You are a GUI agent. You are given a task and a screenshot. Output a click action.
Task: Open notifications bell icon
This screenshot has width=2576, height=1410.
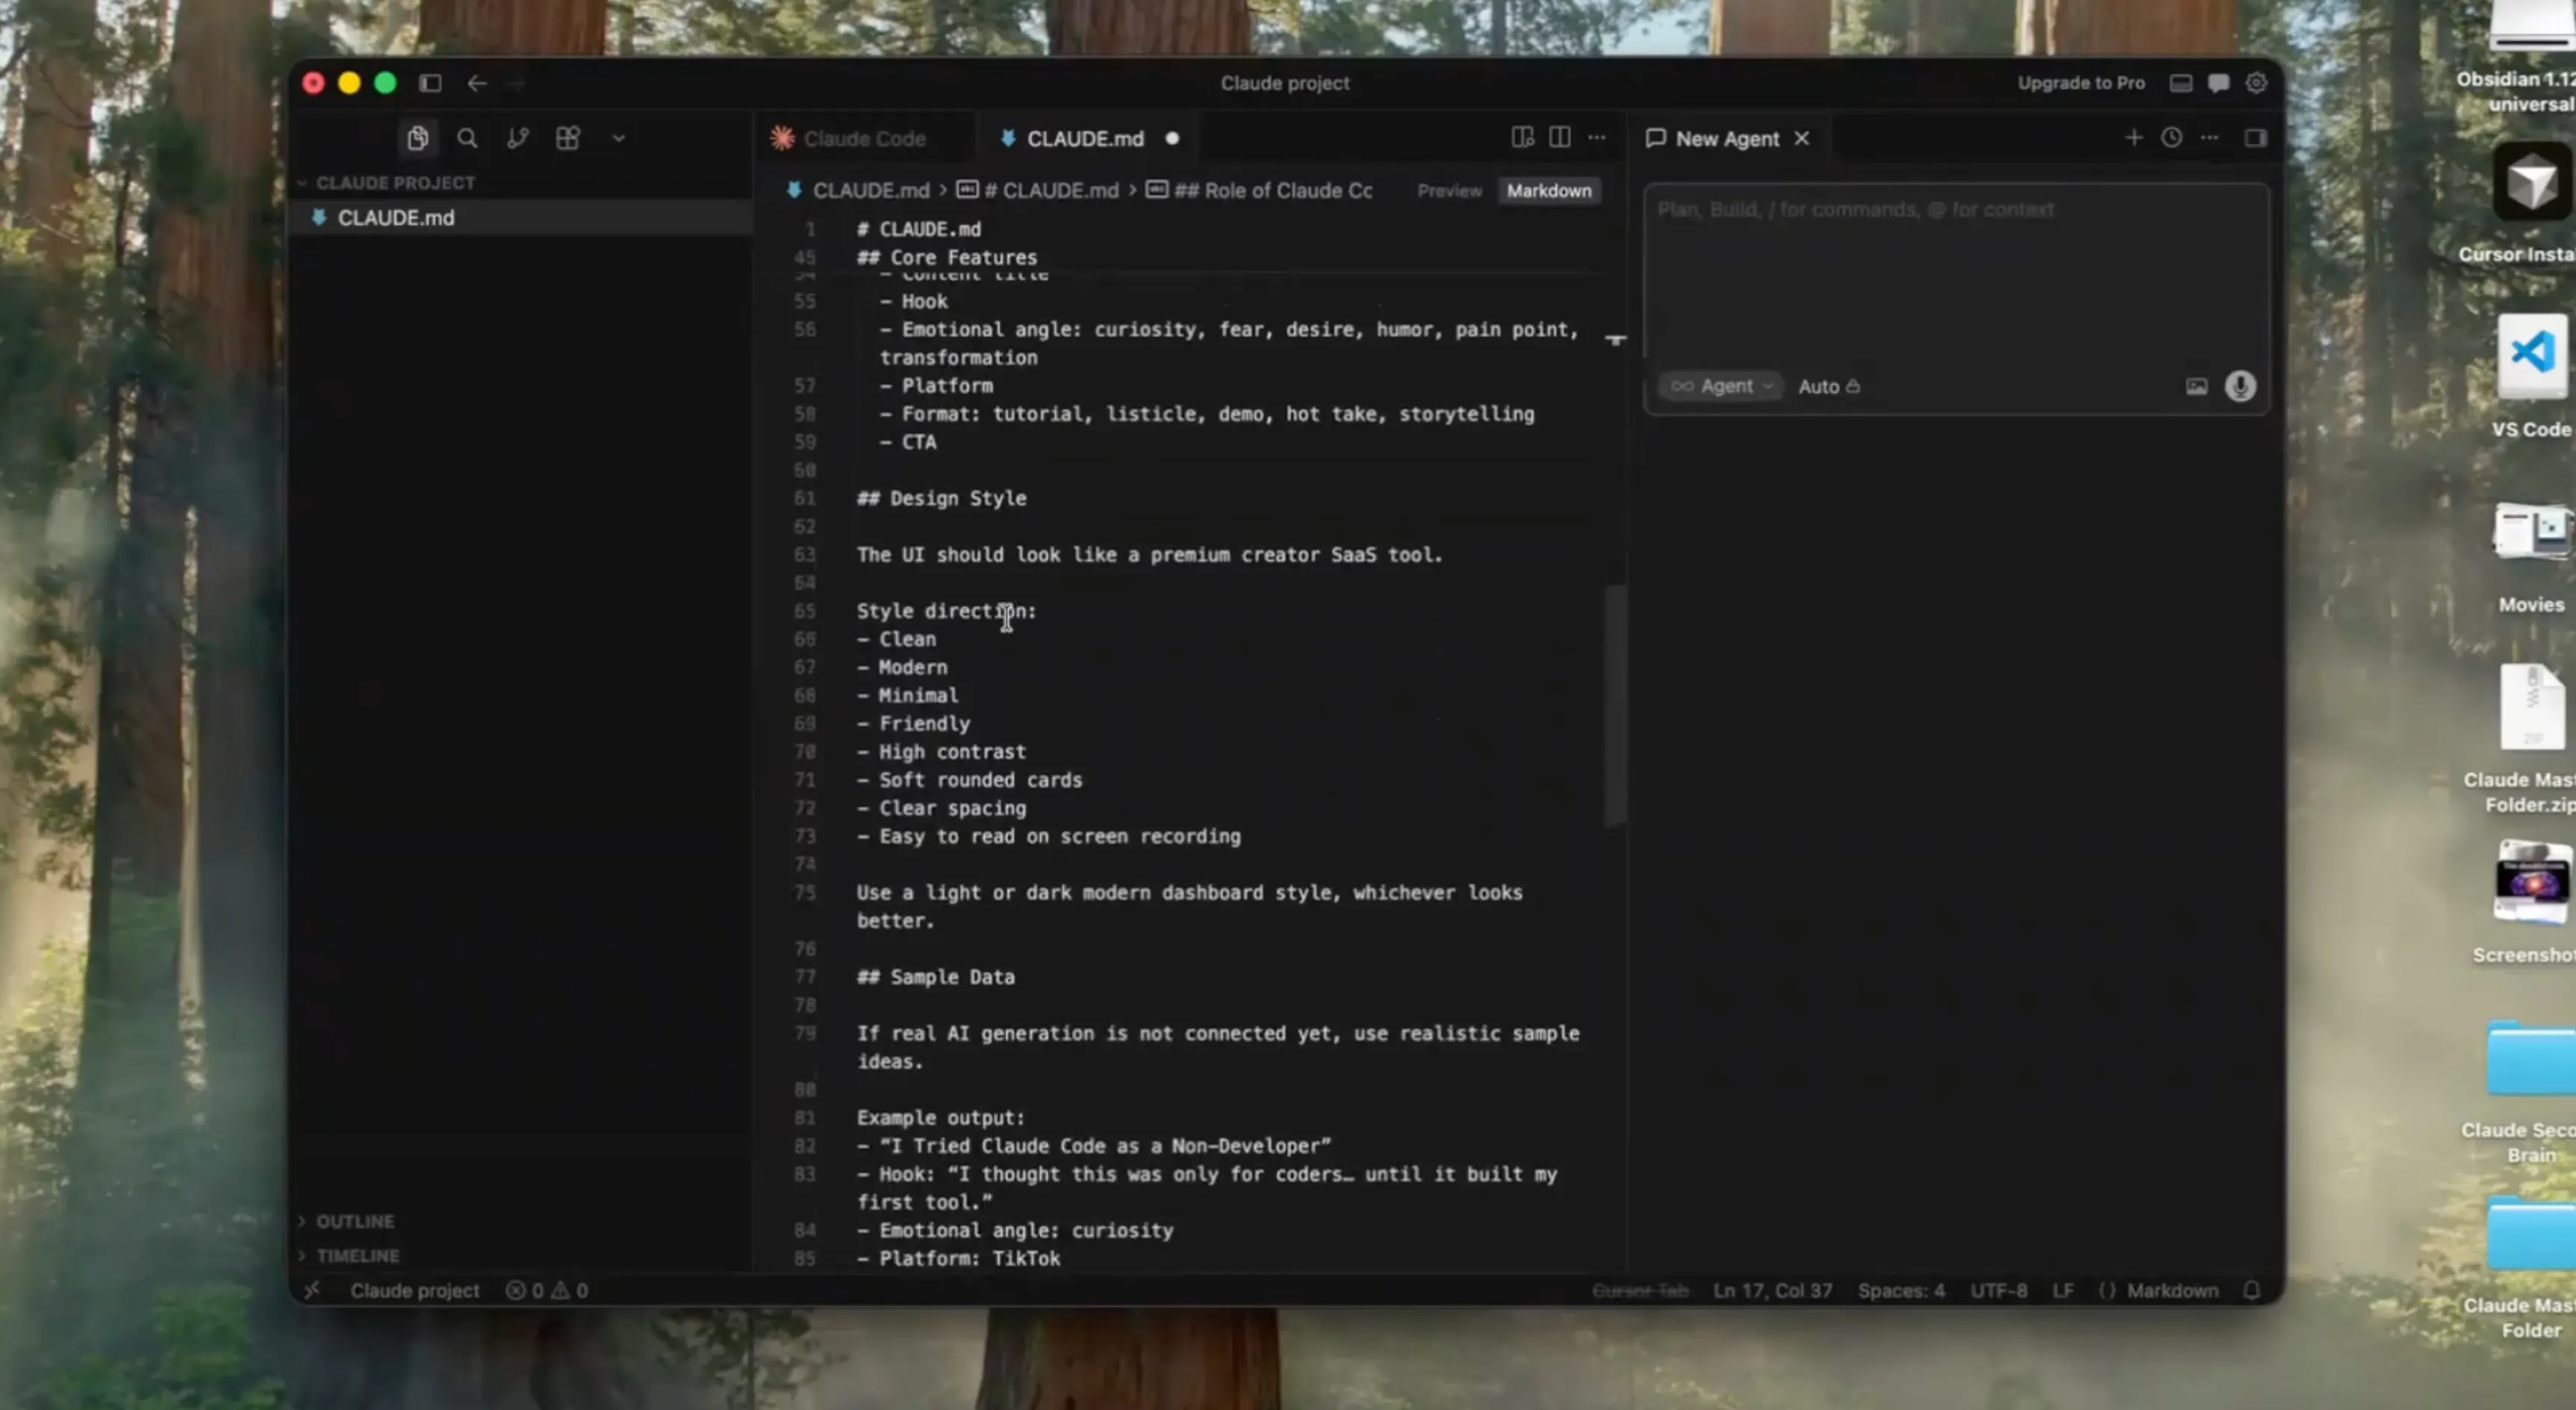pyautogui.click(x=2251, y=1290)
